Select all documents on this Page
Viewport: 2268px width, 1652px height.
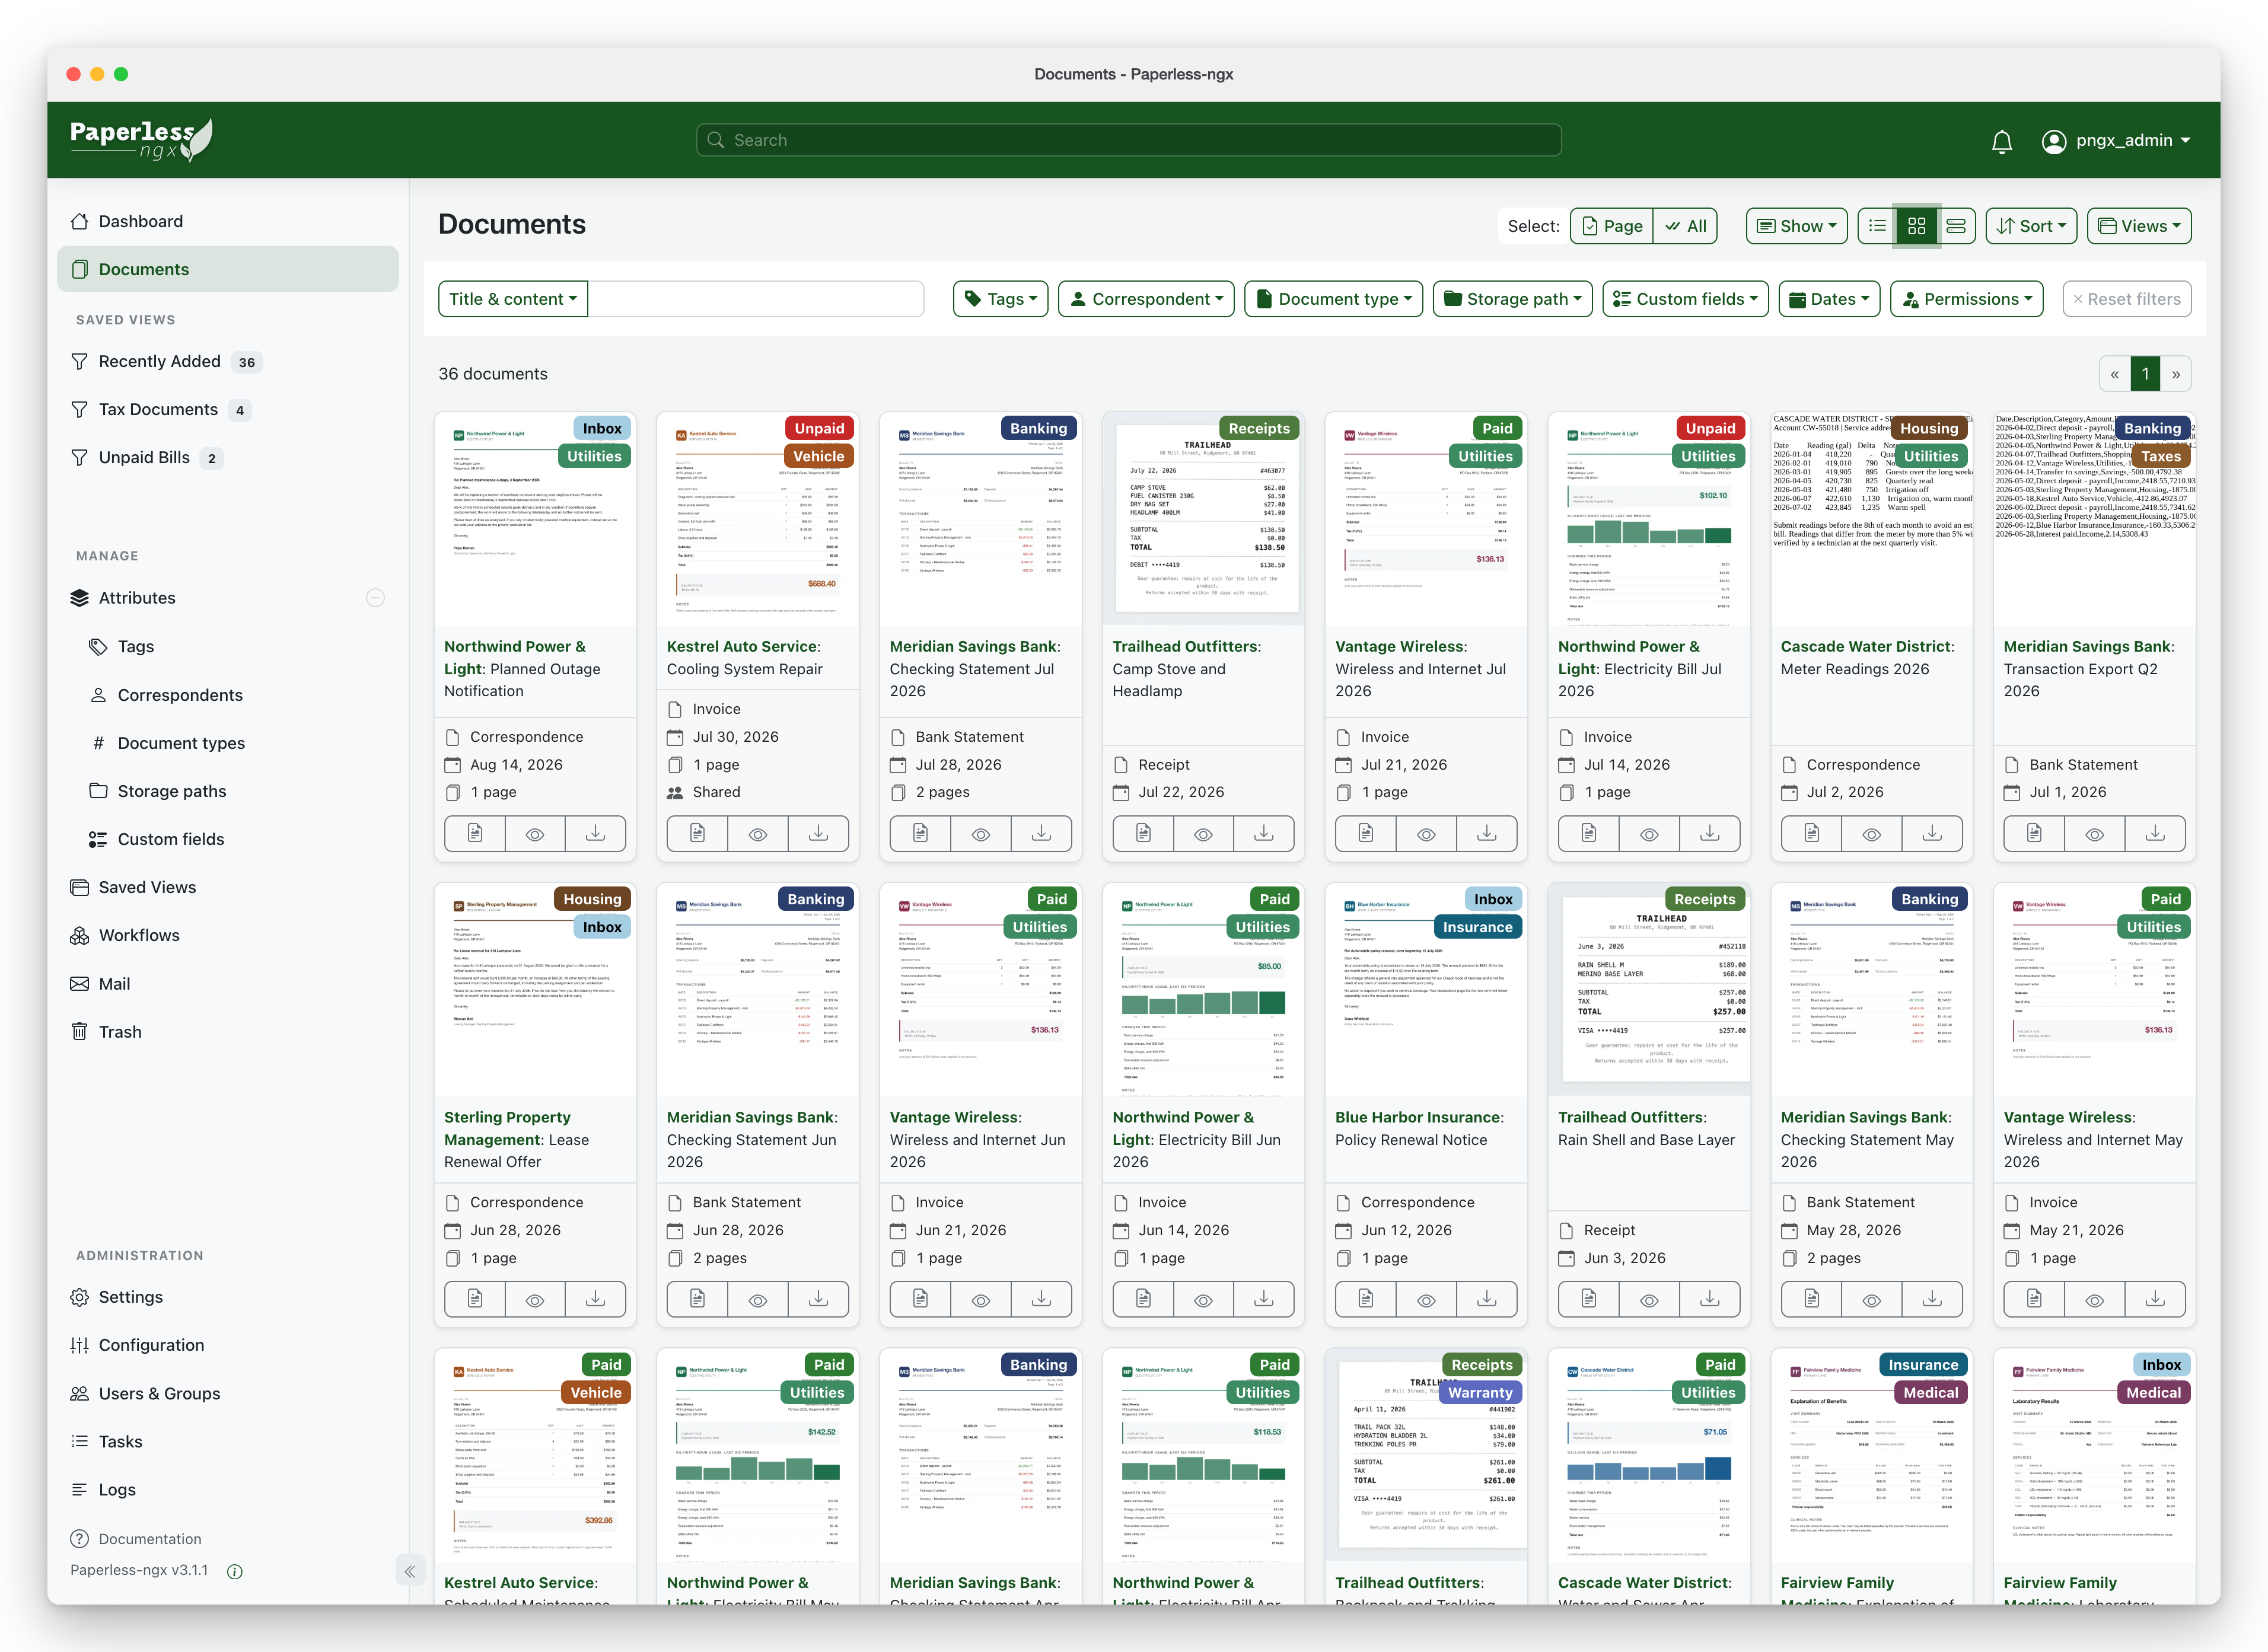[x=1612, y=226]
